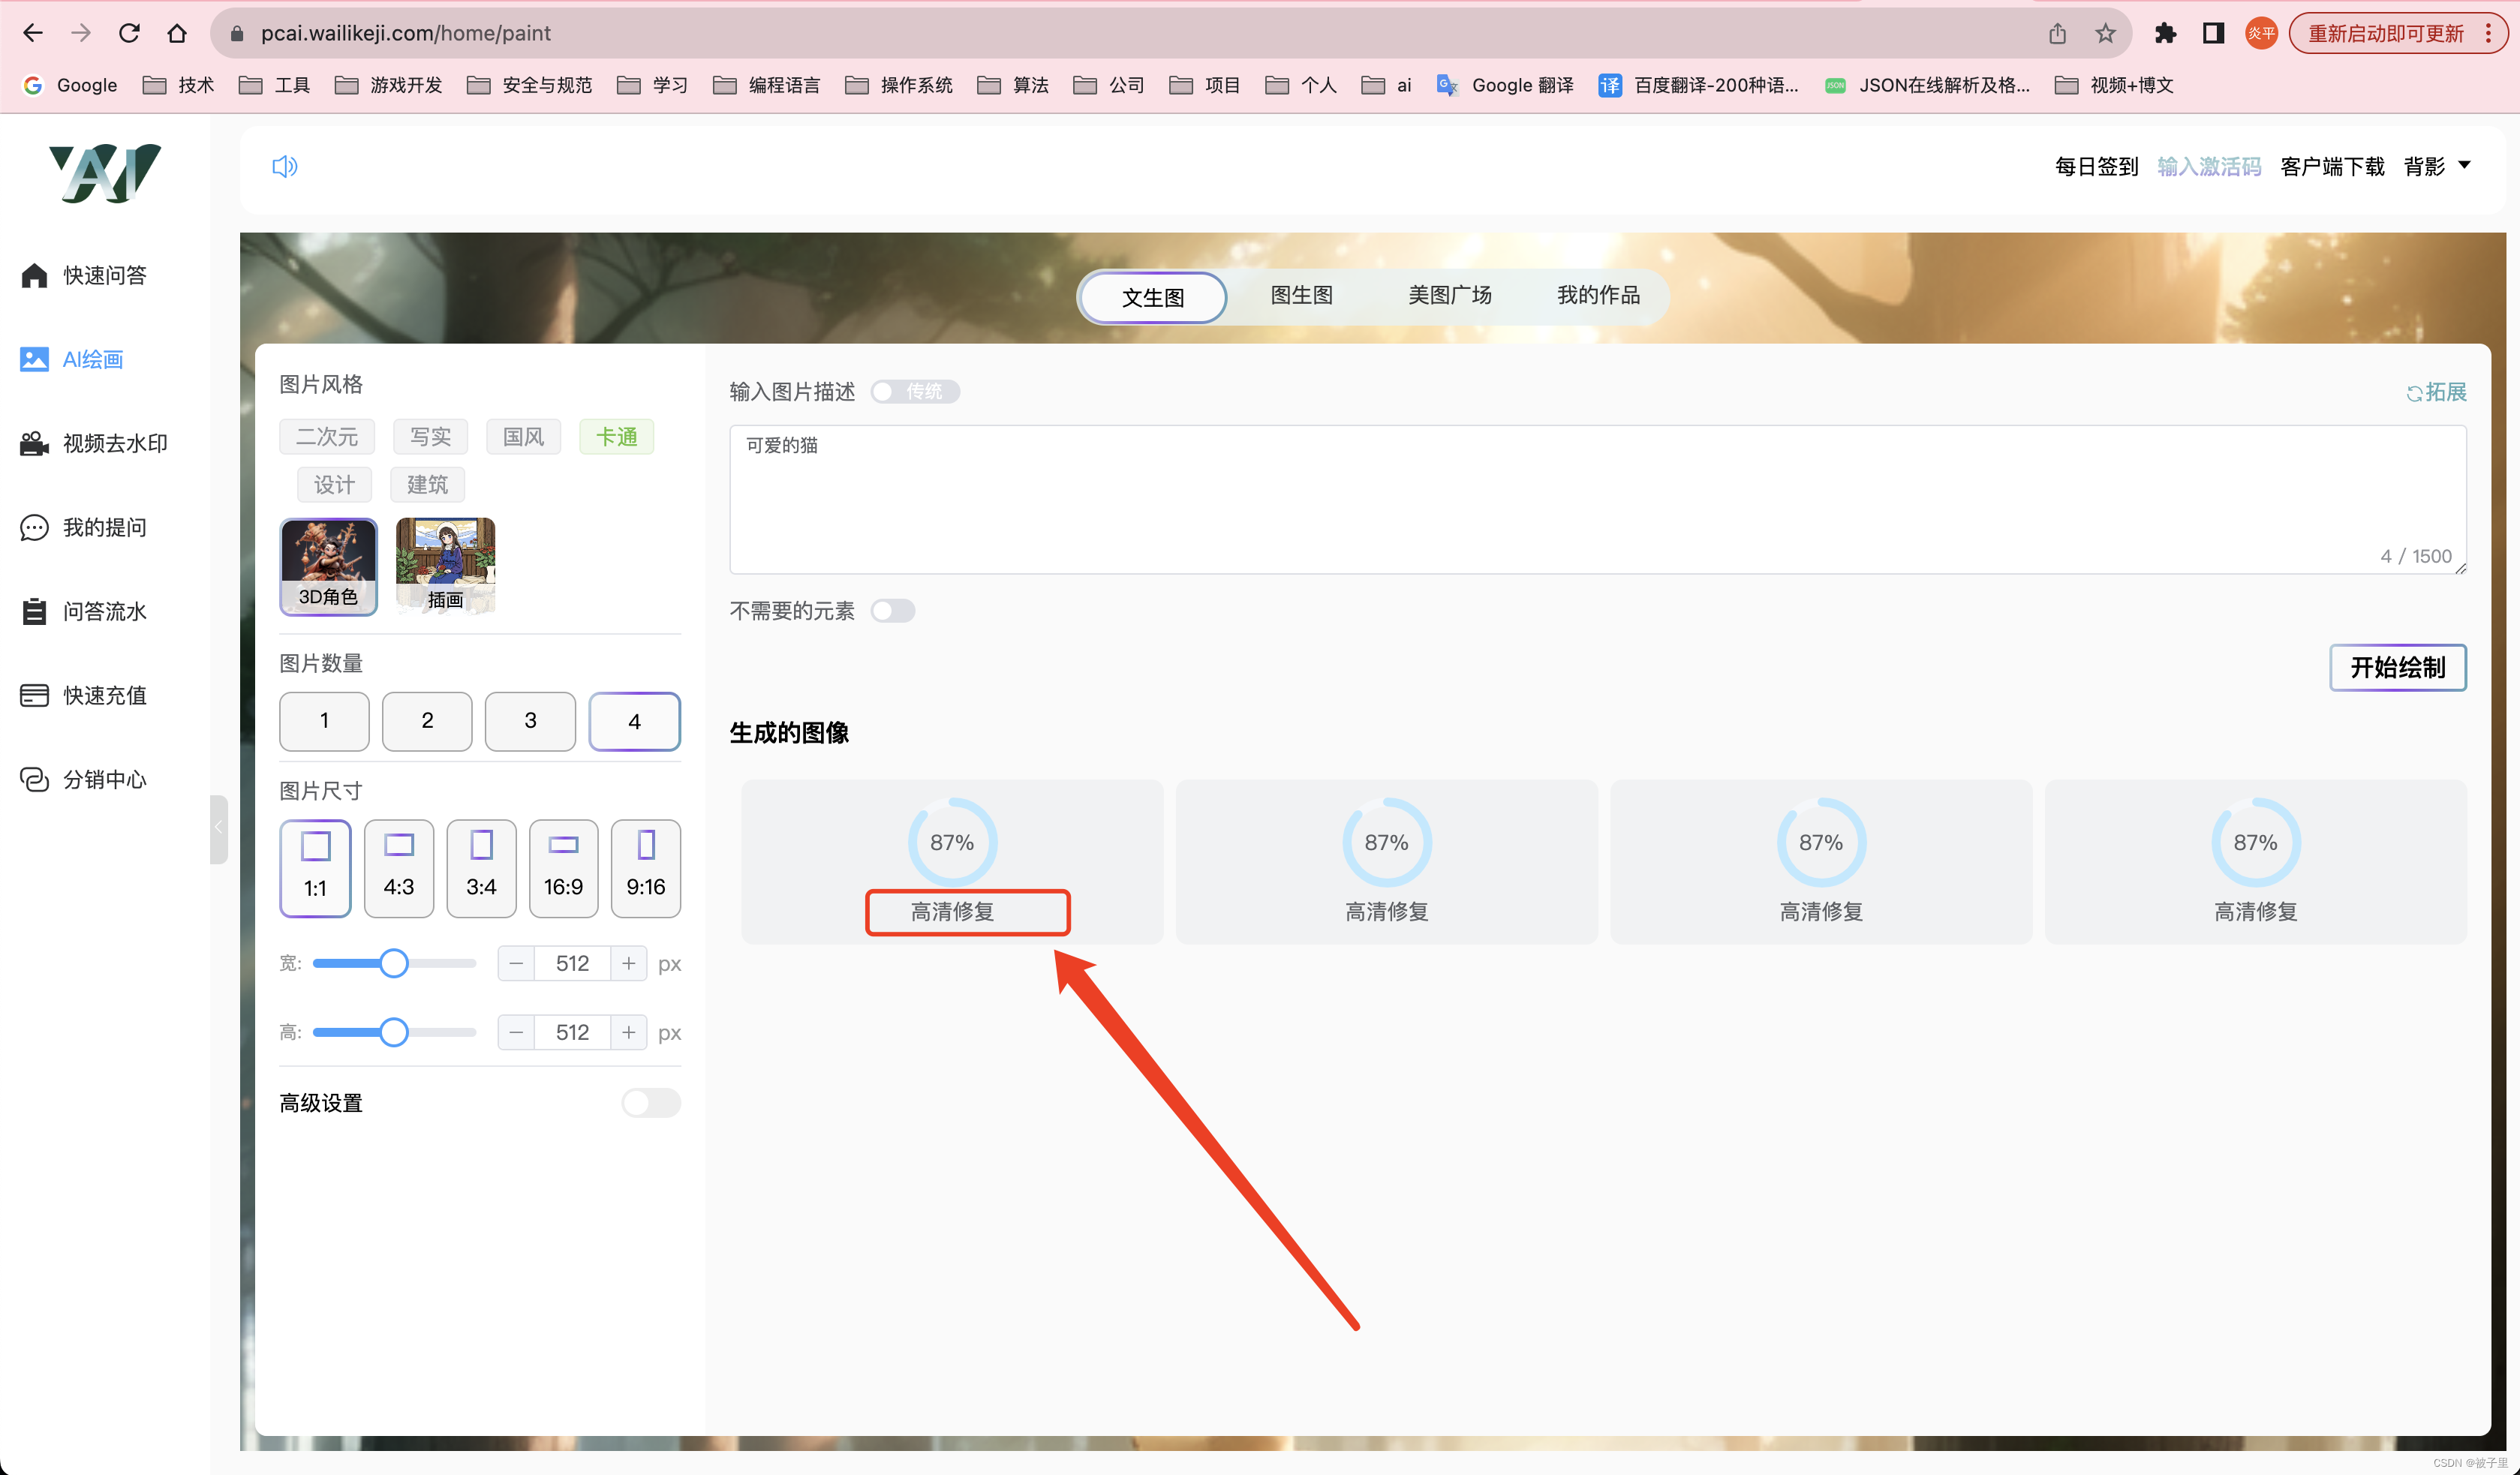The height and width of the screenshot is (1475, 2520).
Task: Open AI绘画 in the sidebar
Action: coord(72,359)
